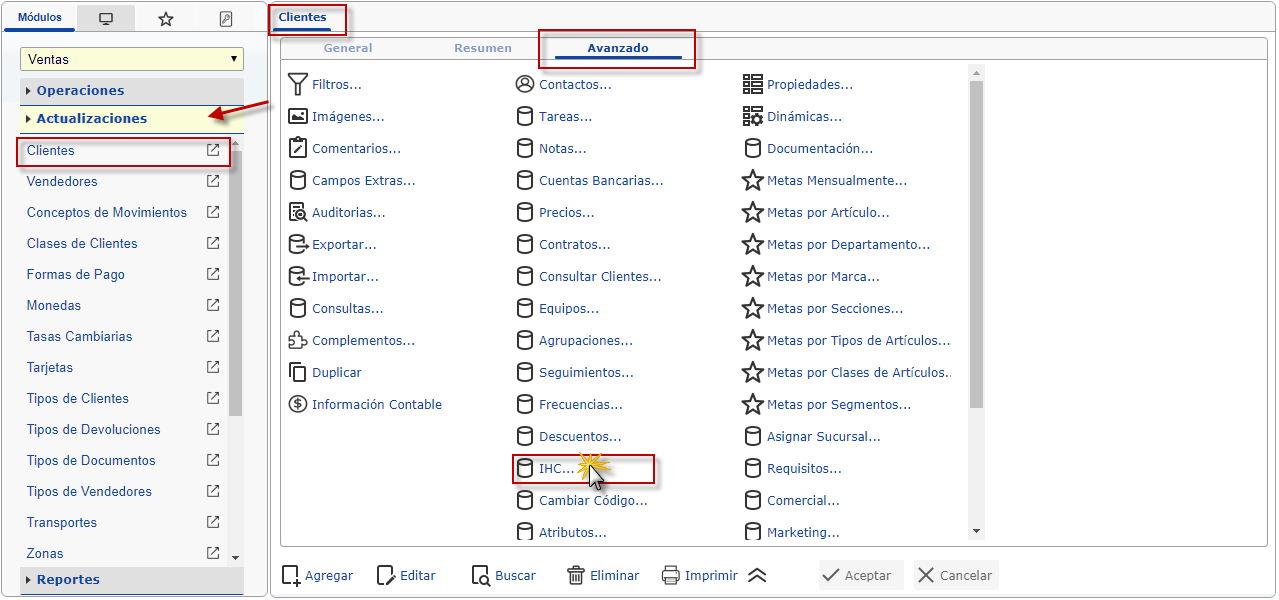
Task: Click the Editar button
Action: [406, 575]
